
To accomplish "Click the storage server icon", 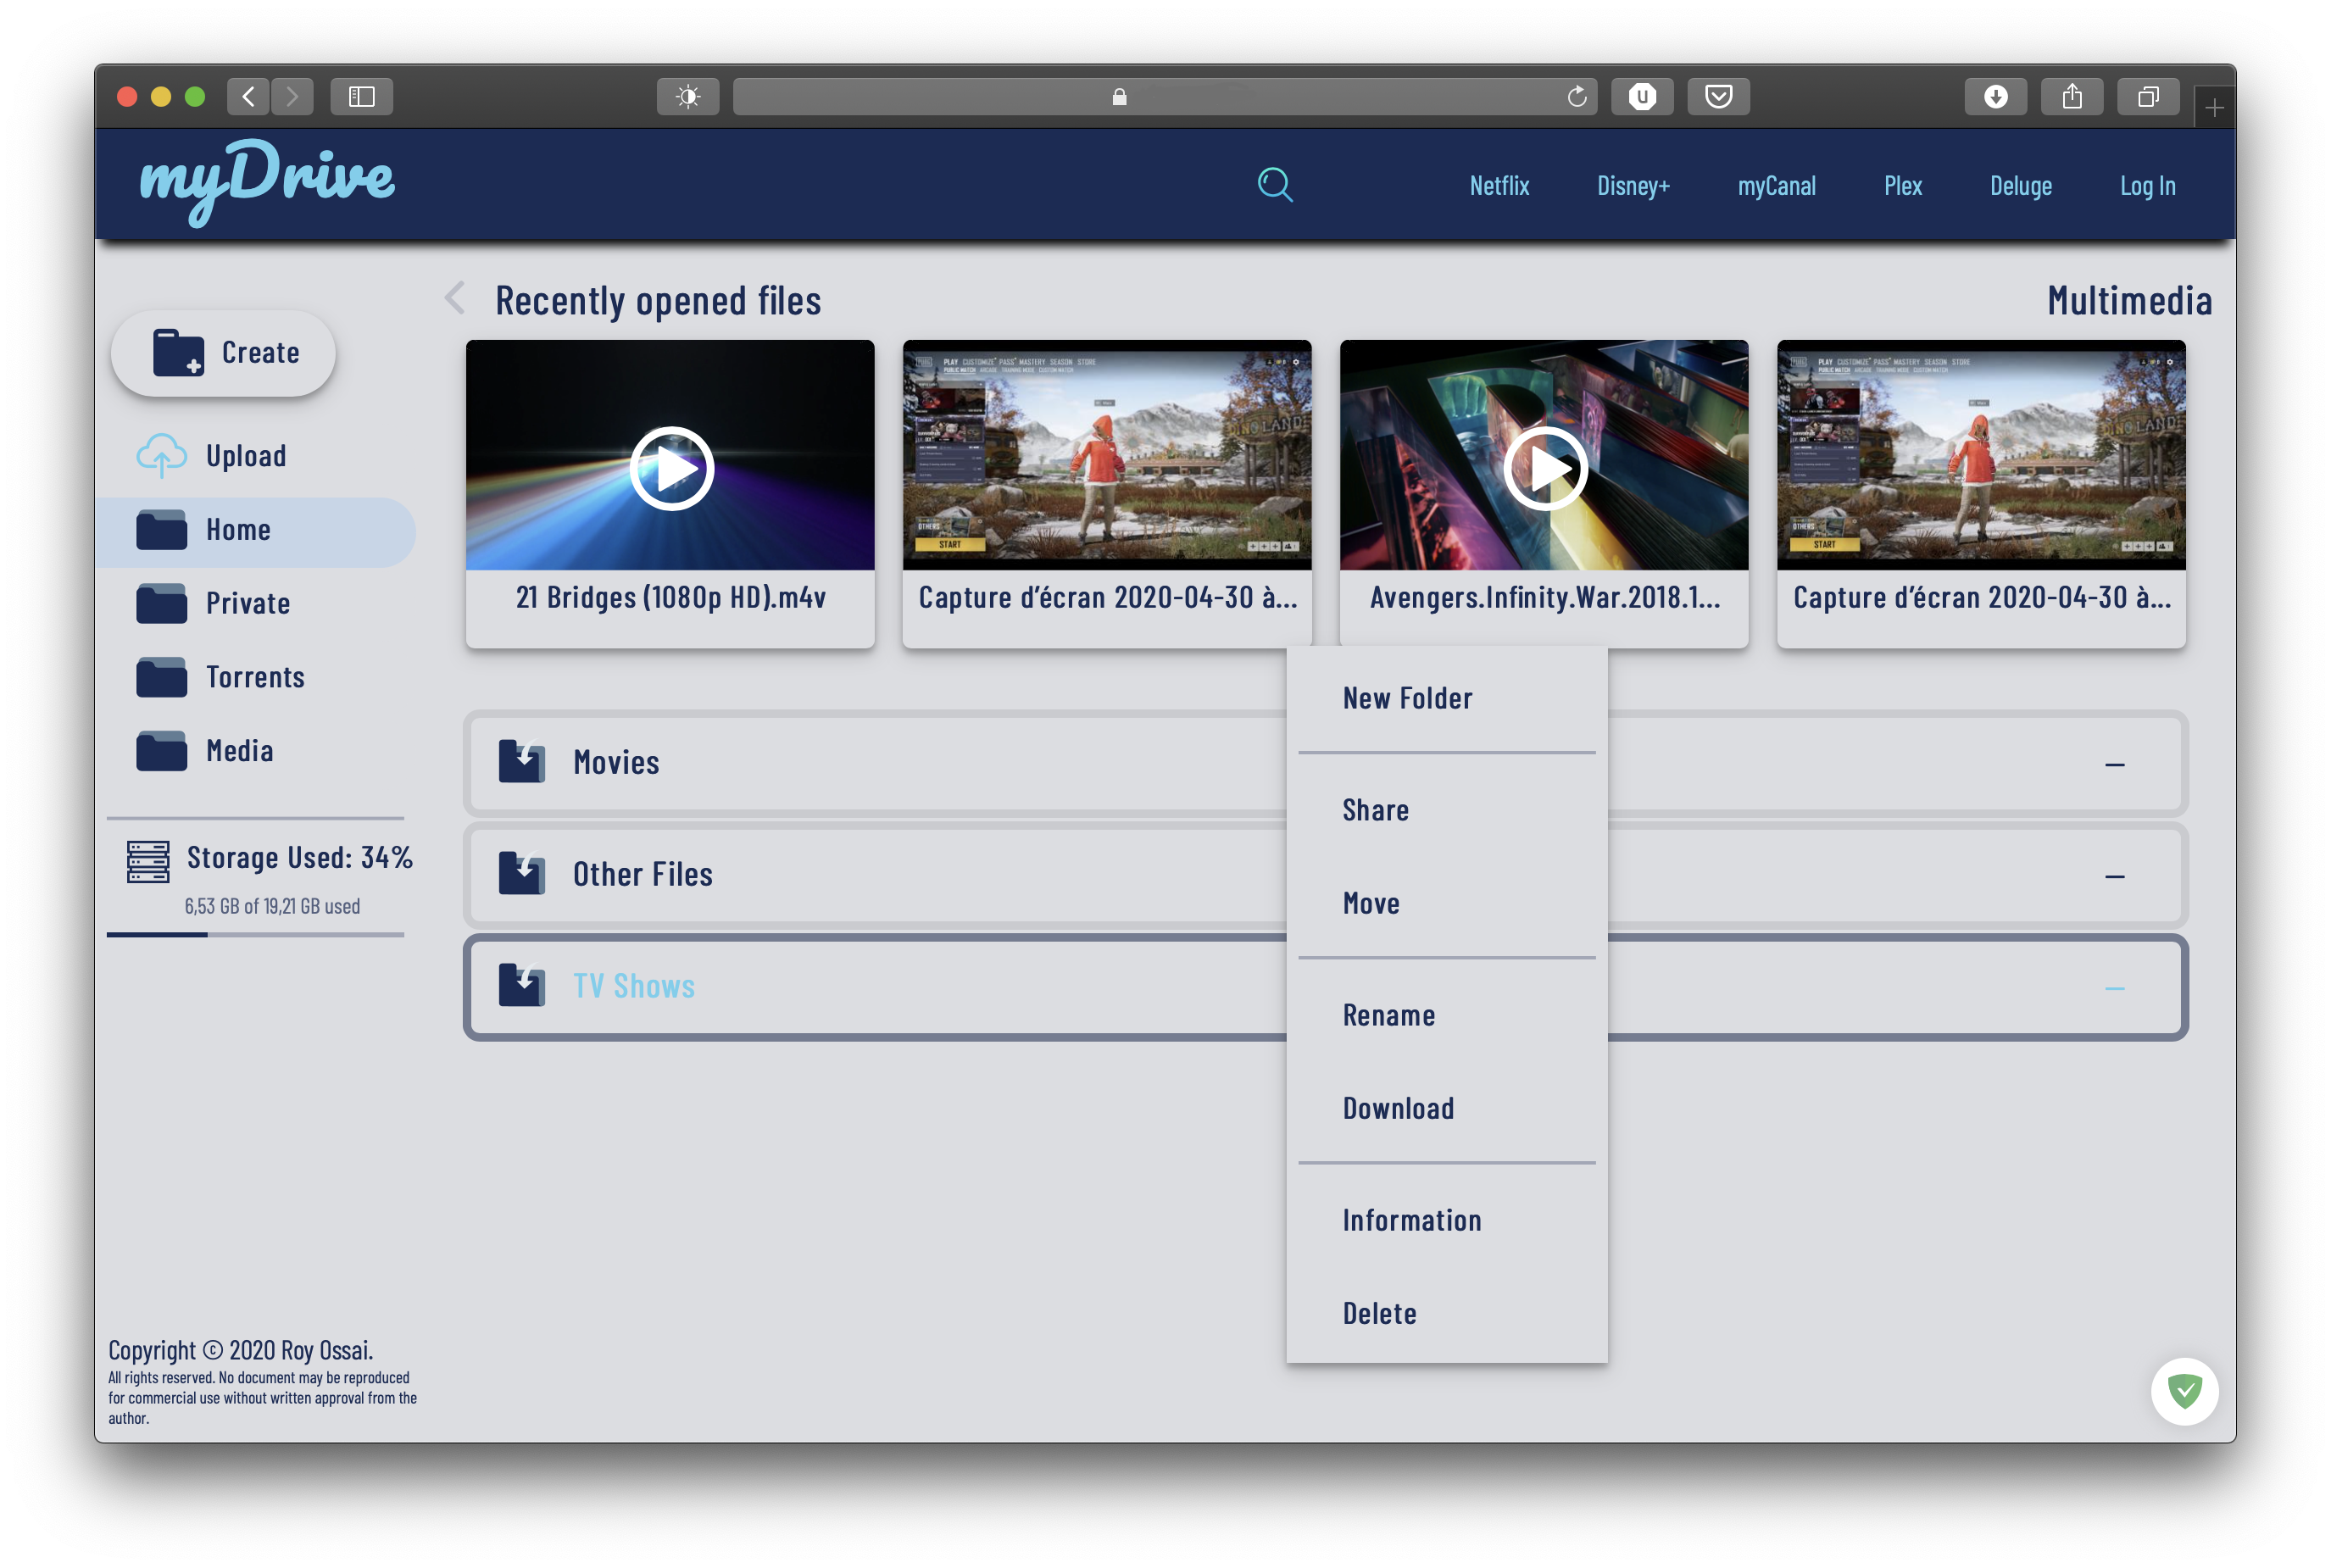I will pyautogui.click(x=148, y=861).
